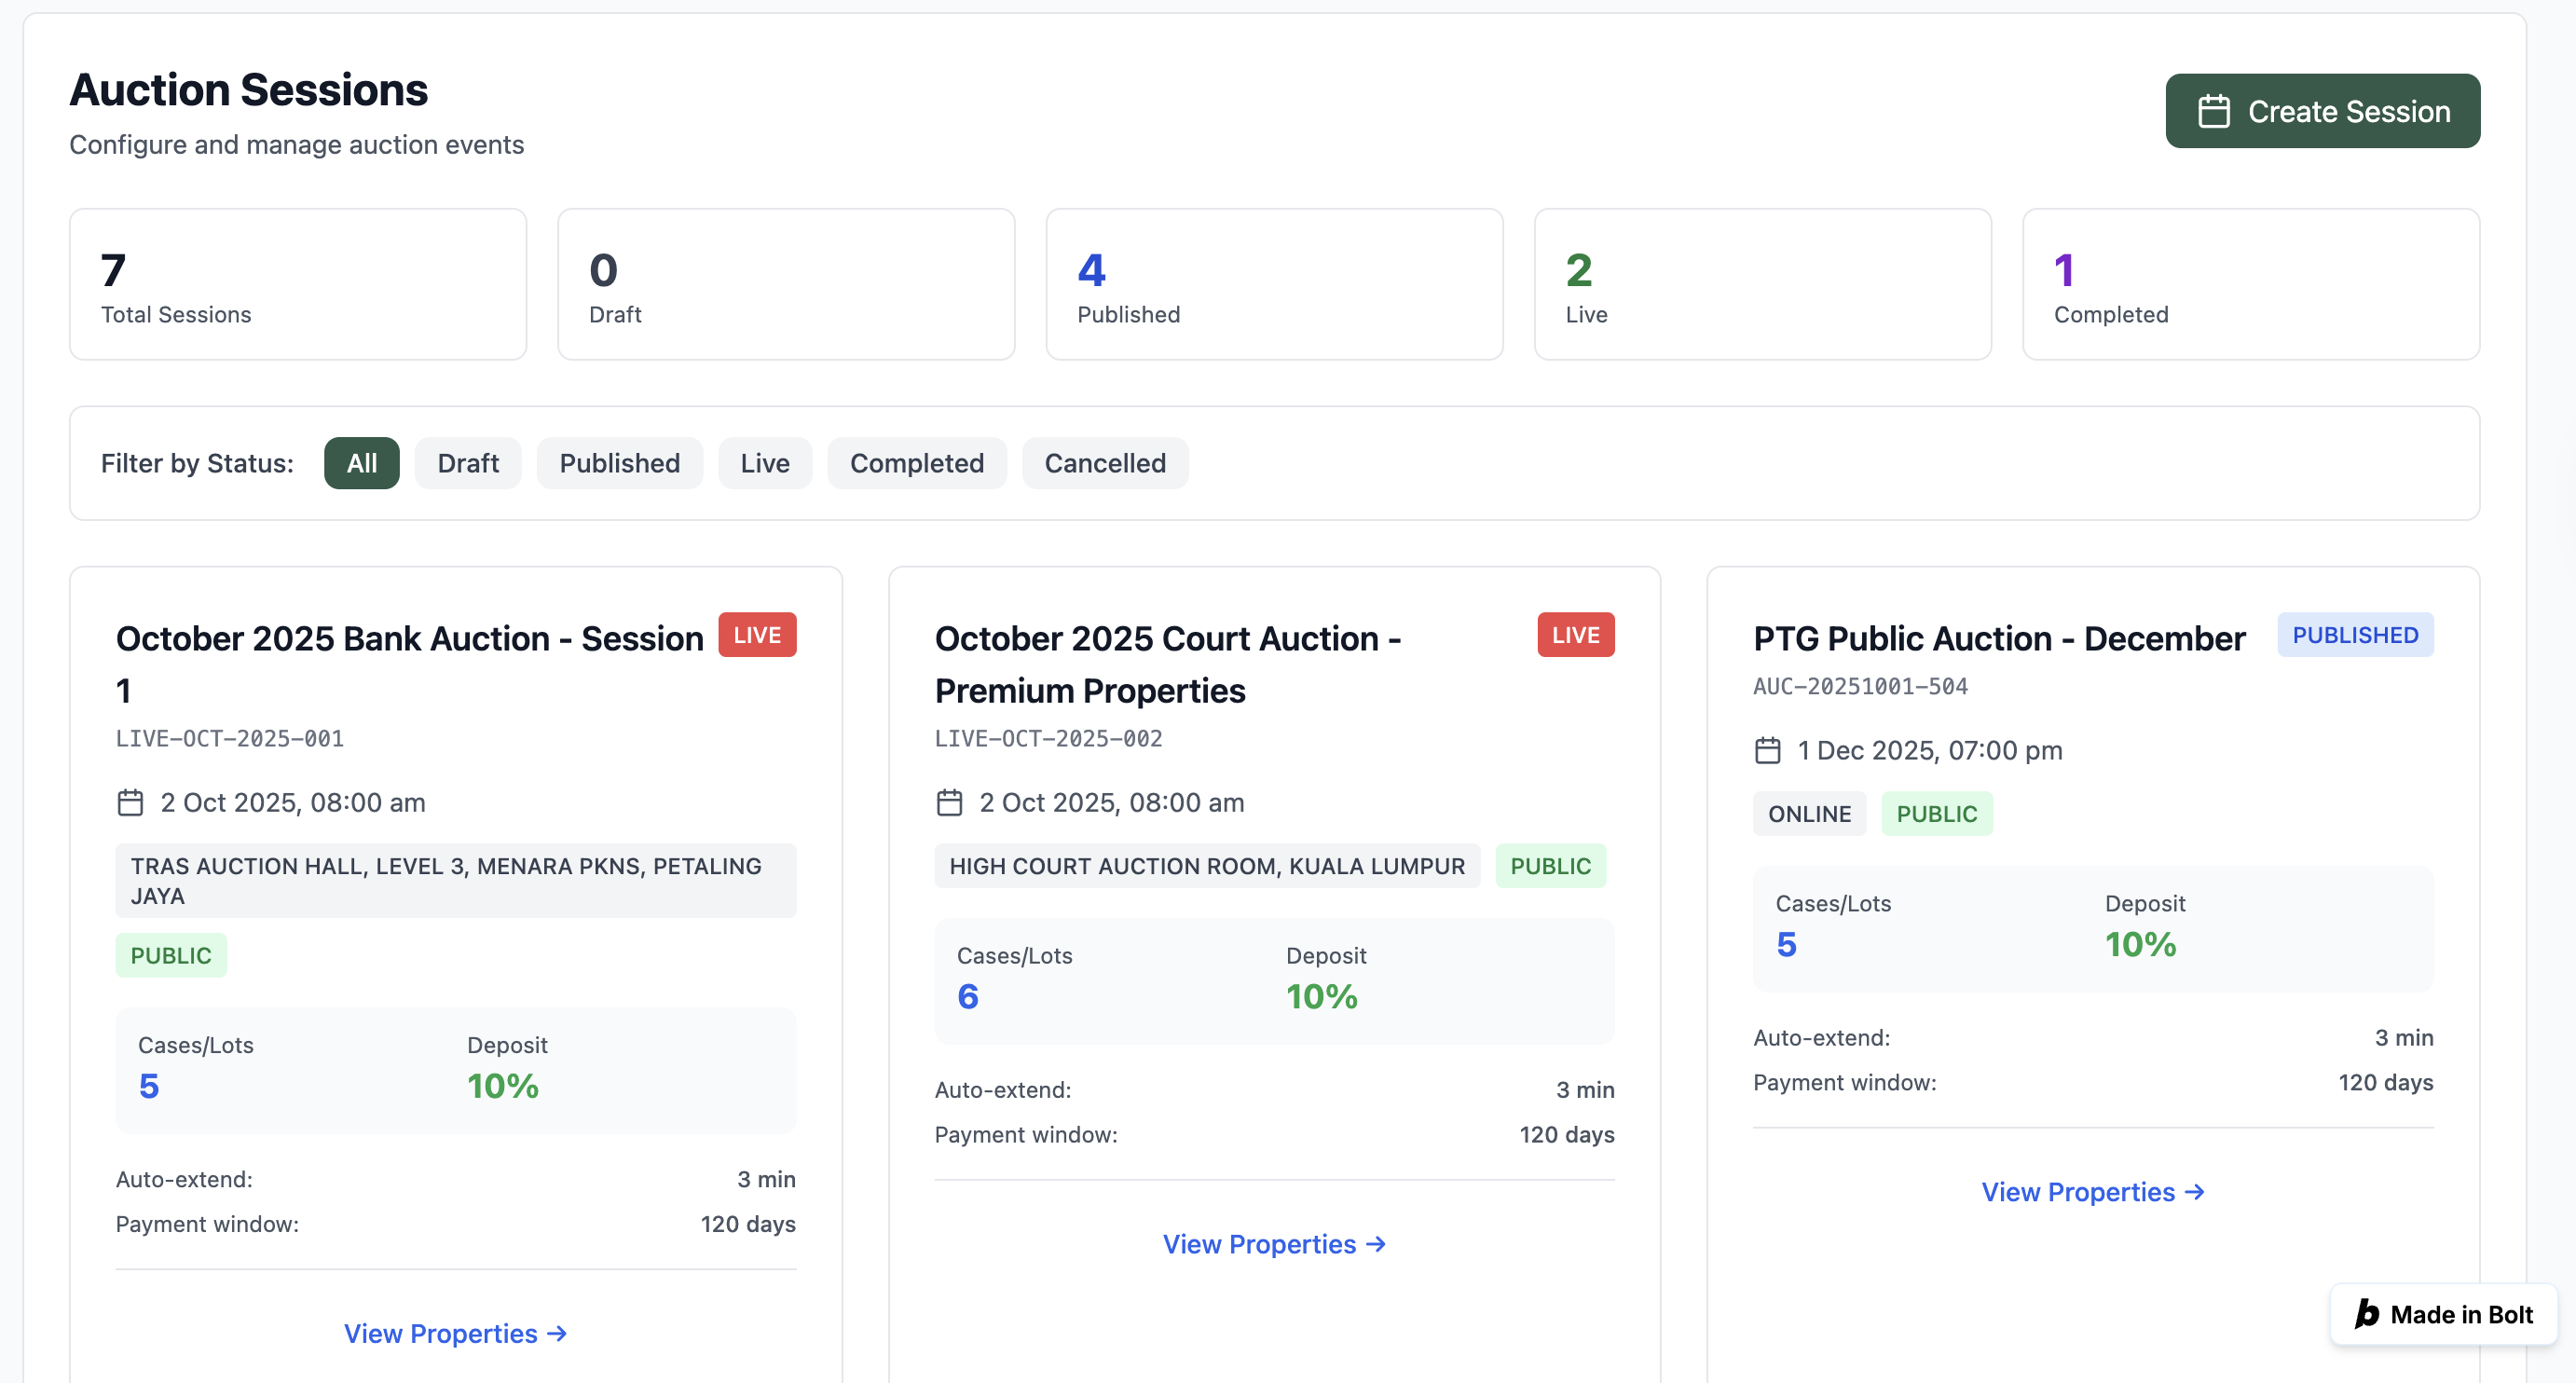Click the Filter by Status label

point(197,463)
